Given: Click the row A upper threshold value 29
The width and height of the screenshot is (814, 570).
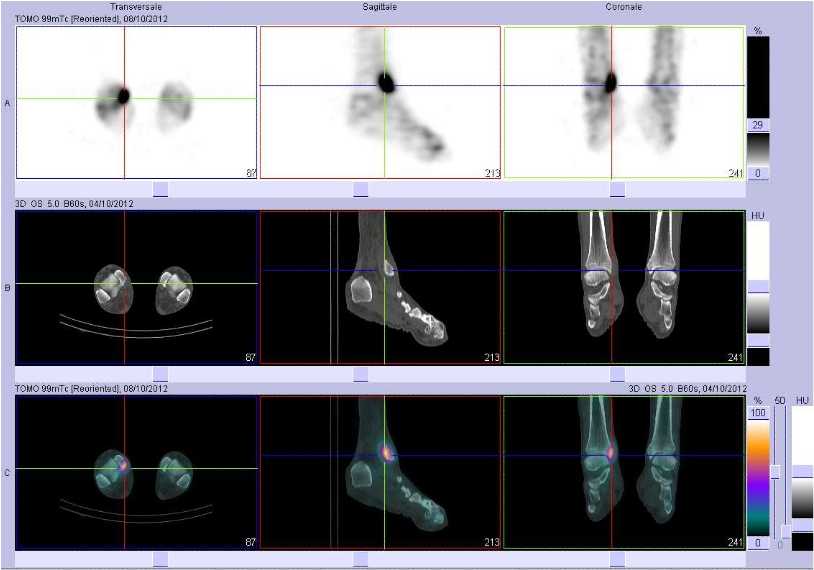Looking at the screenshot, I should 757,125.
